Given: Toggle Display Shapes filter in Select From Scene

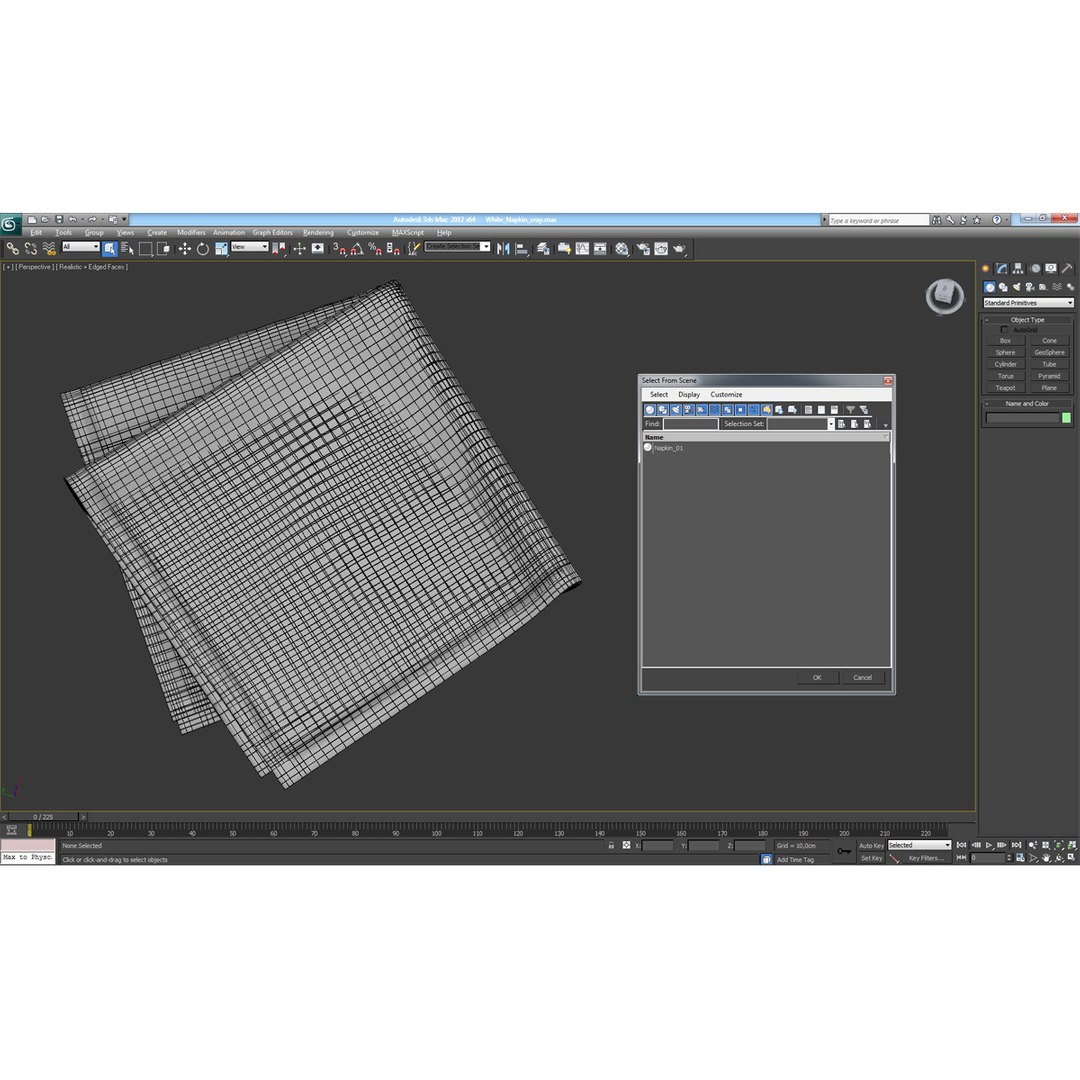Looking at the screenshot, I should pyautogui.click(x=663, y=410).
